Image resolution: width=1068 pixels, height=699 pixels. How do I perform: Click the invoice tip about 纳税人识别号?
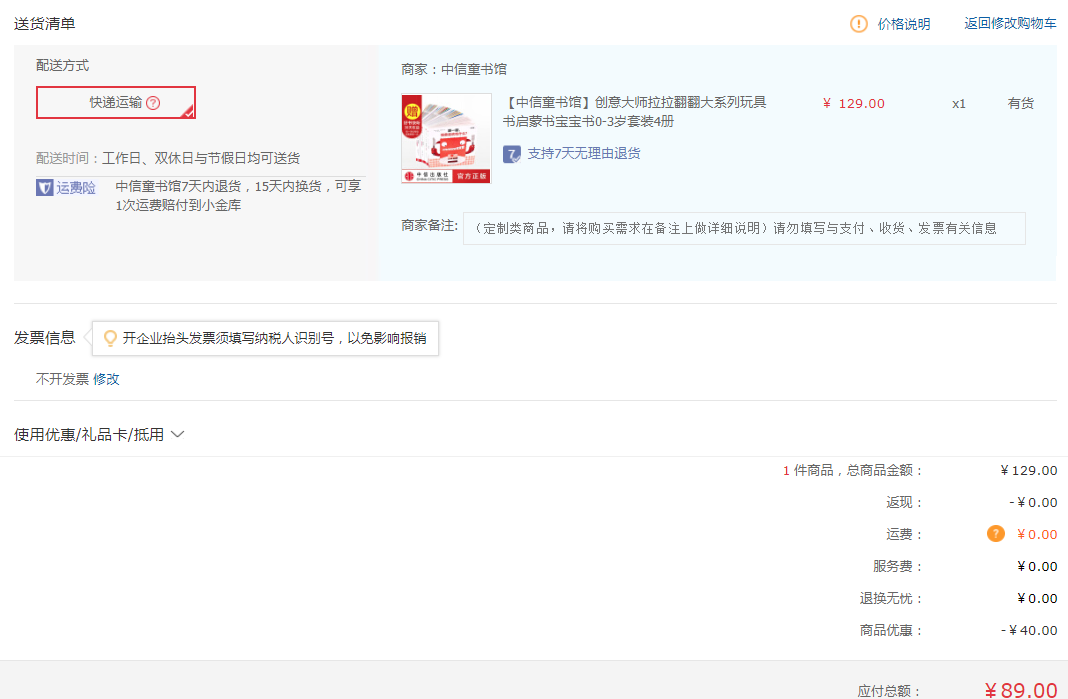274,338
